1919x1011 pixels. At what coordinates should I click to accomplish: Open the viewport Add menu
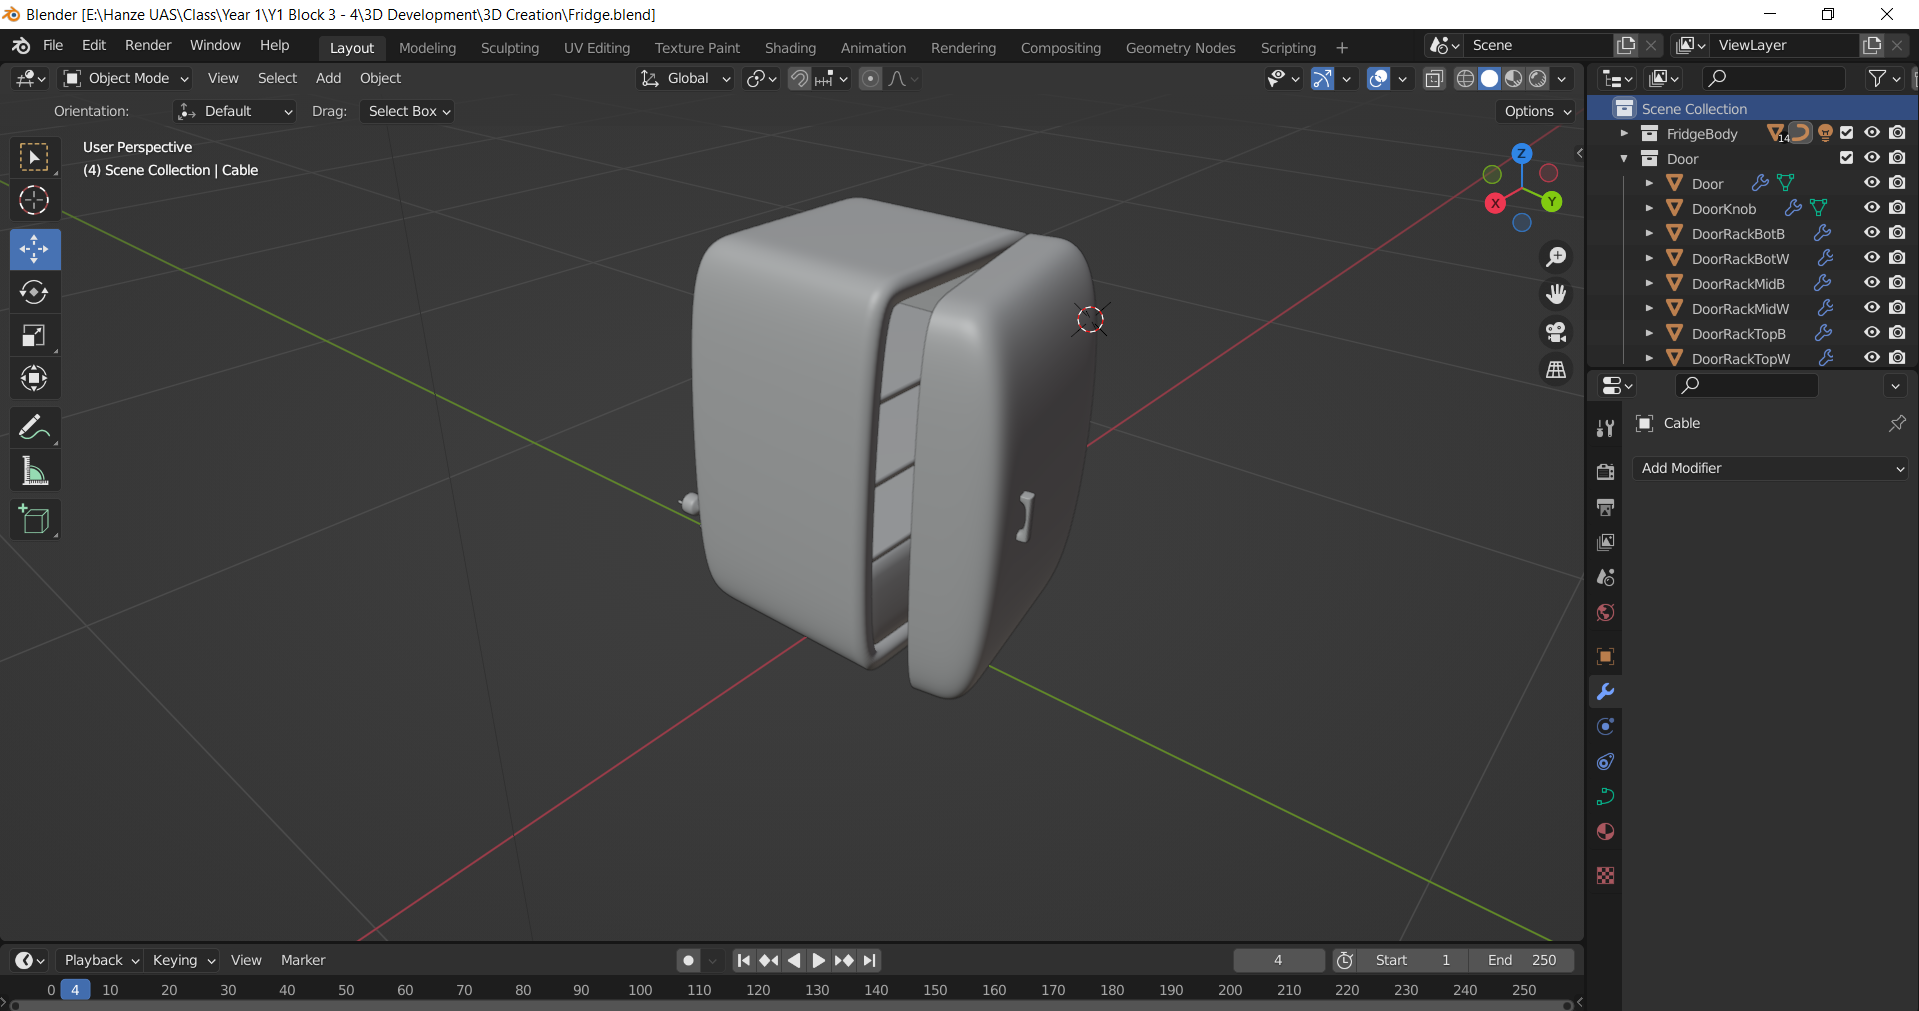coord(328,78)
